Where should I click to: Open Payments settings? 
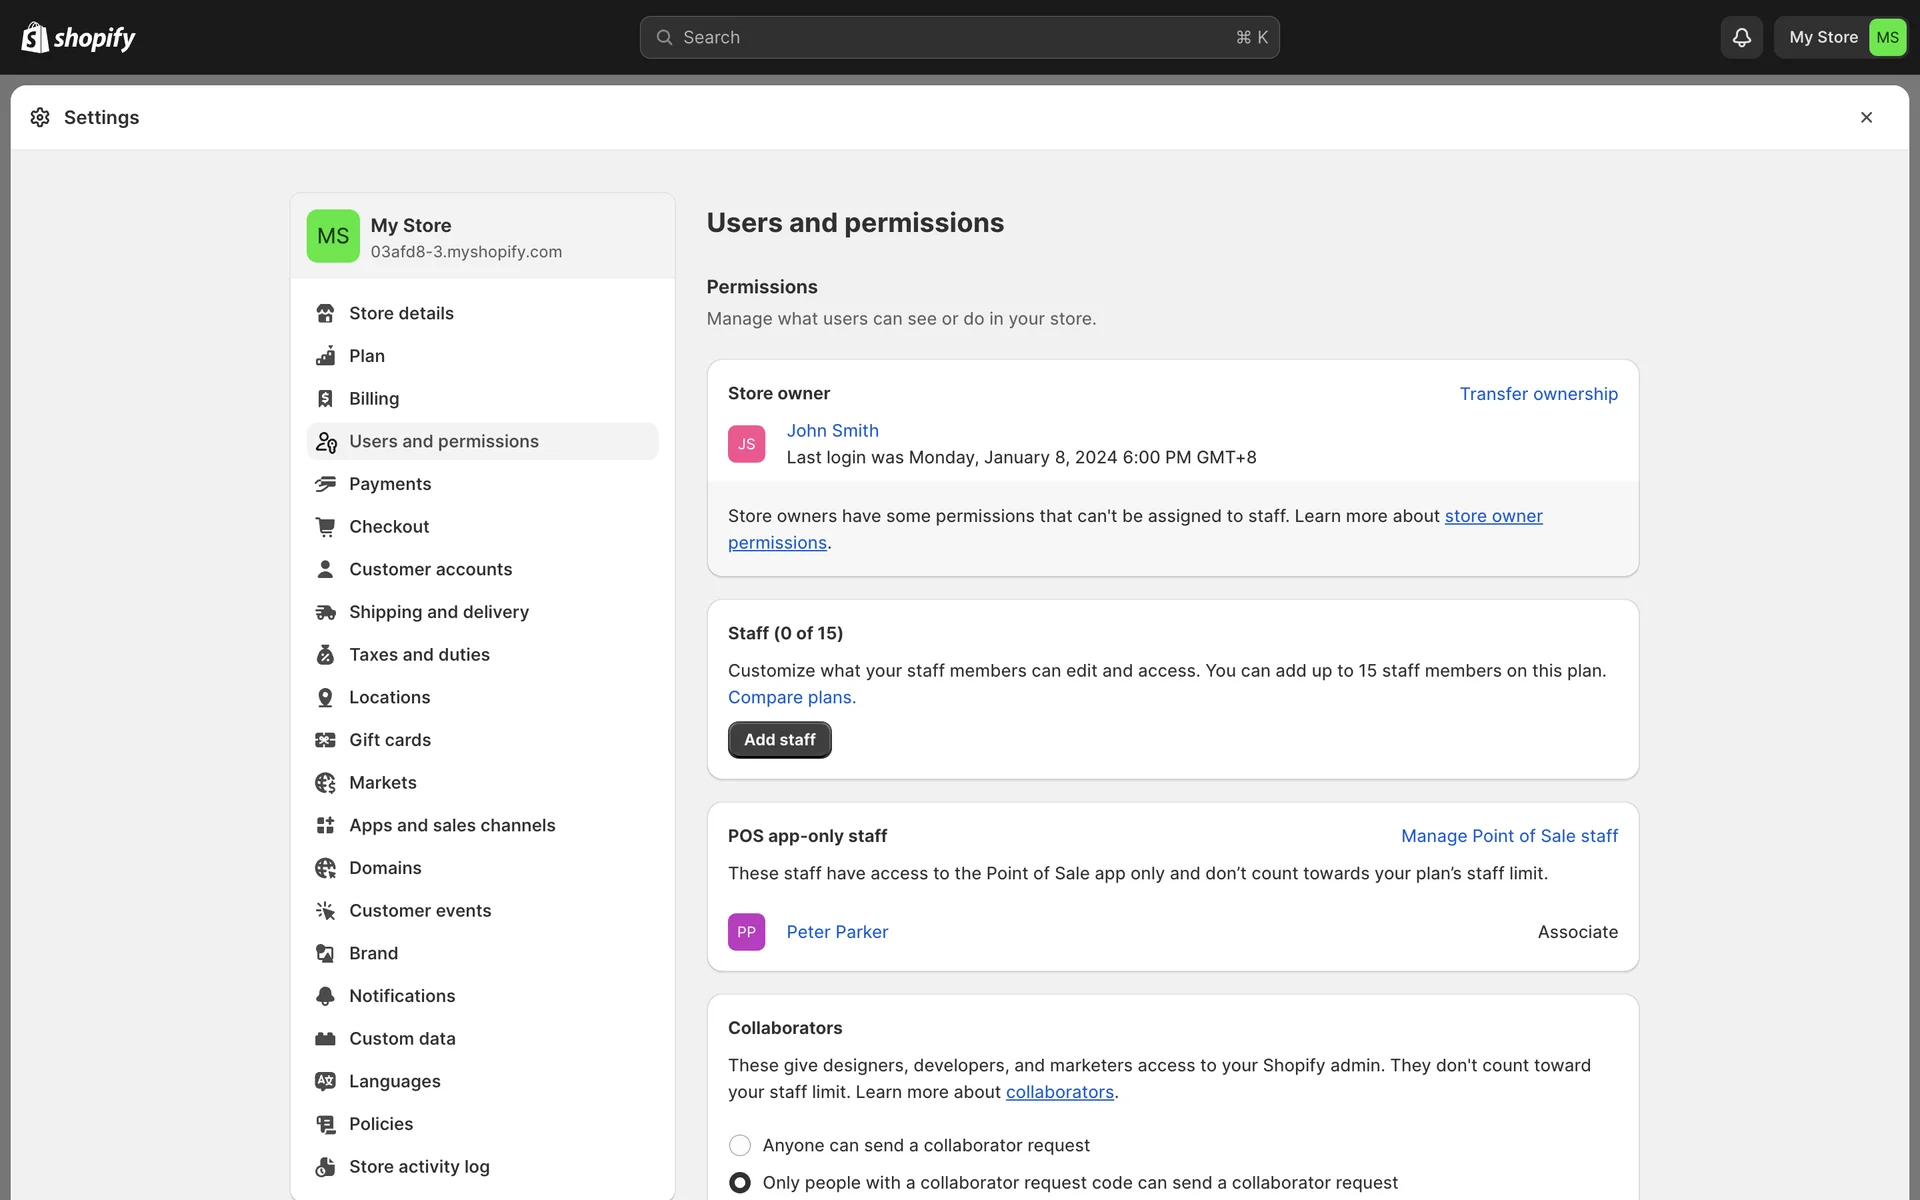pyautogui.click(x=390, y=484)
